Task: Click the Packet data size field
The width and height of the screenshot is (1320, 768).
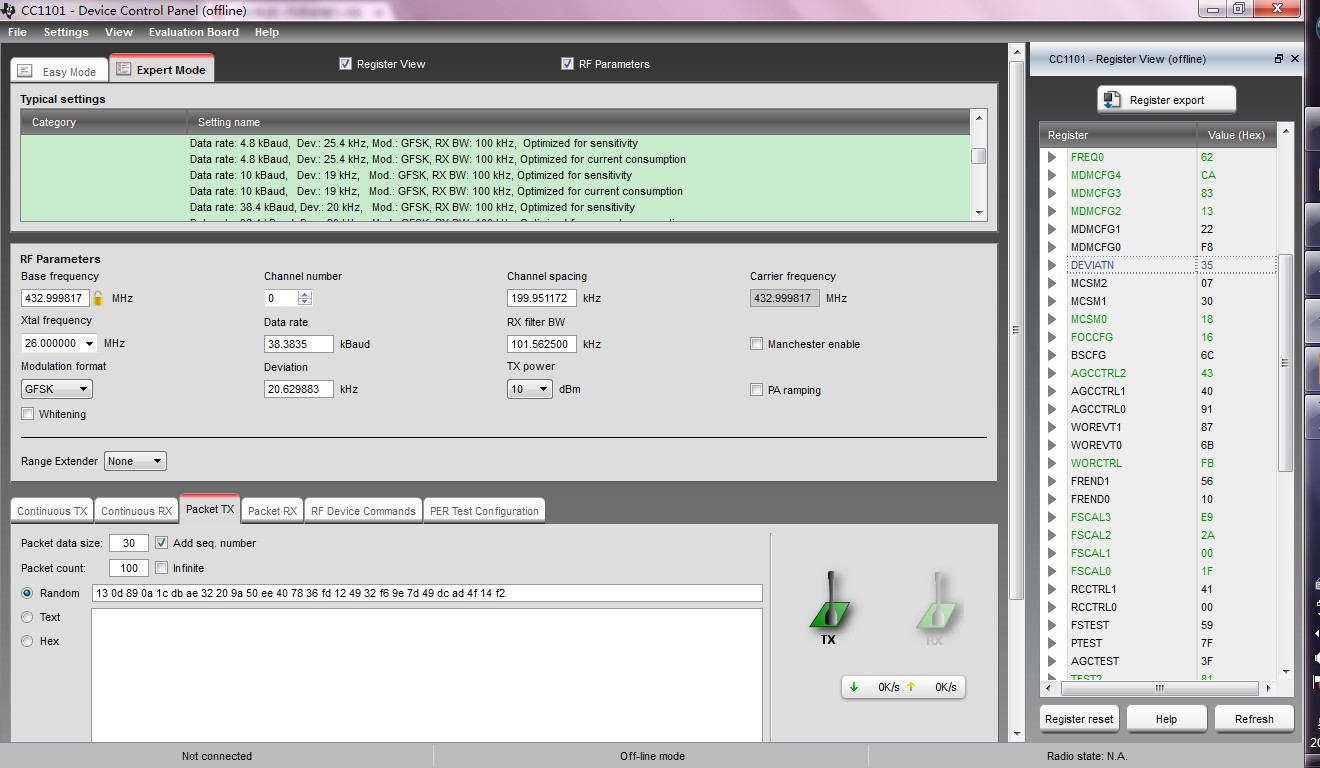Action: coord(129,543)
